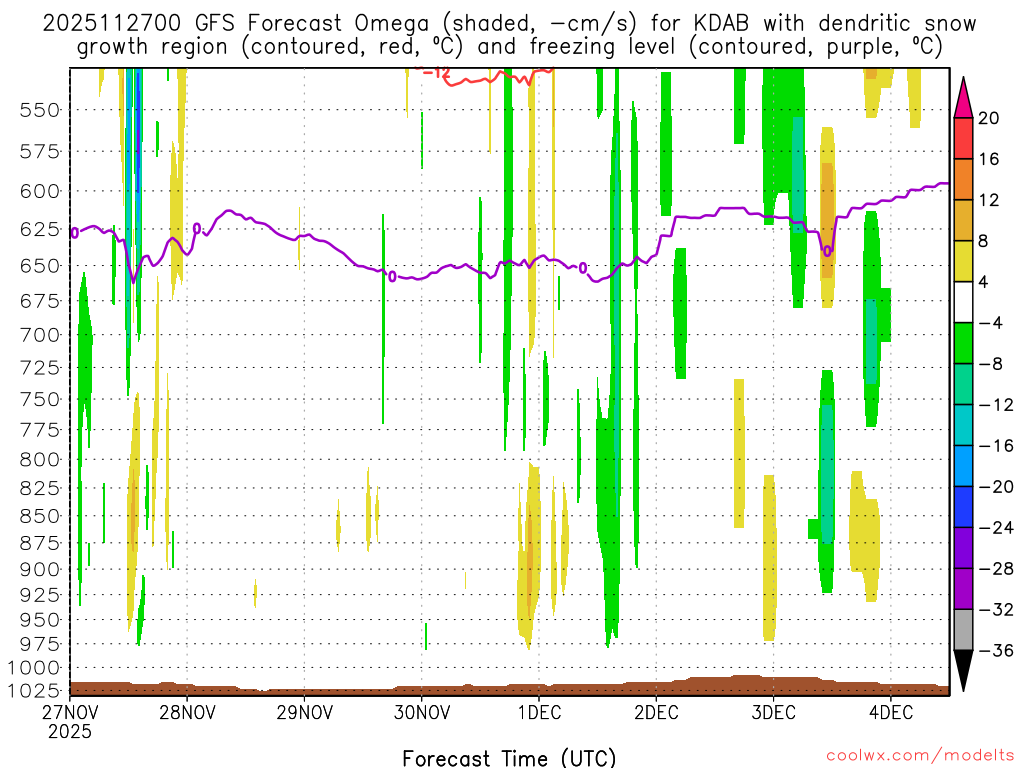The height and width of the screenshot is (768, 1024).
Task: Click the 850 pressure level label
Action: click(39, 516)
